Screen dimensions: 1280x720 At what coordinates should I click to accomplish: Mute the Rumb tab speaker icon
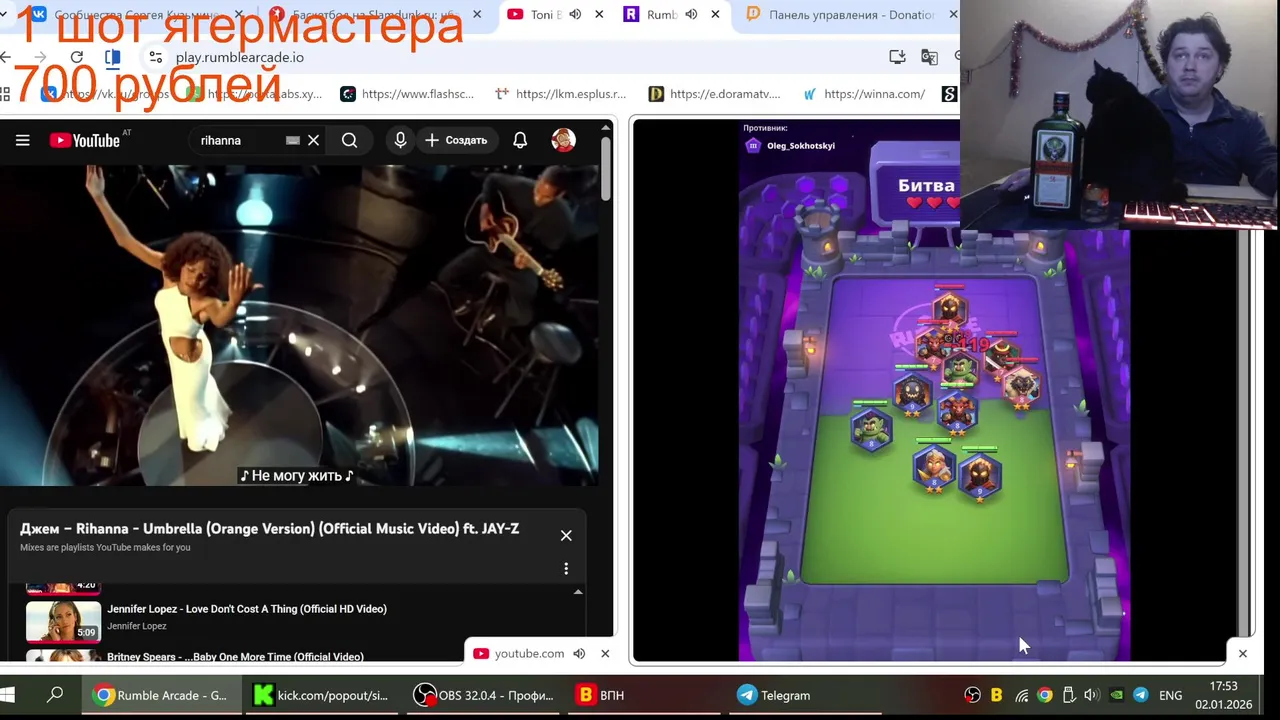(691, 15)
